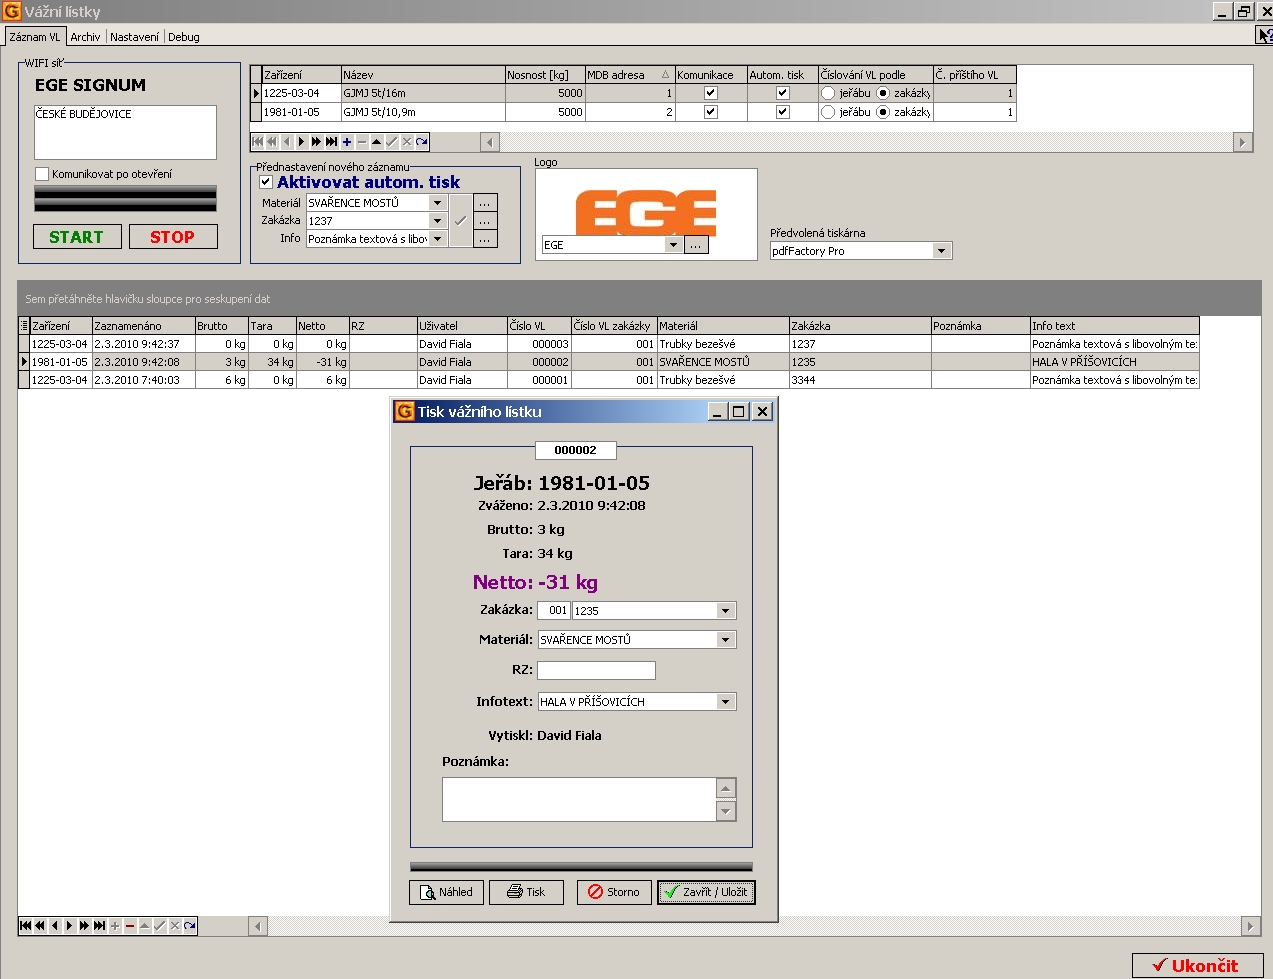Add a new record in the devices table navigator
This screenshot has width=1273, height=979.
[x=347, y=142]
